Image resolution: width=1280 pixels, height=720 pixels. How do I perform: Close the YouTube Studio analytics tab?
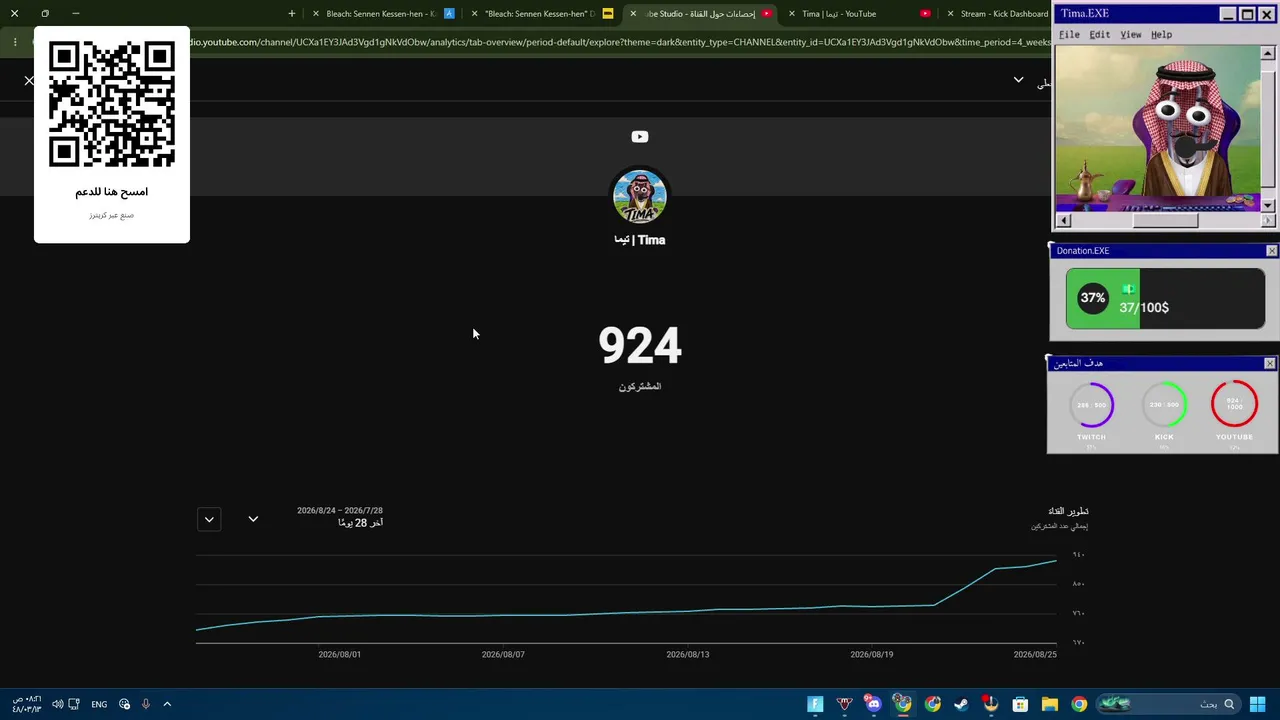click(x=633, y=14)
